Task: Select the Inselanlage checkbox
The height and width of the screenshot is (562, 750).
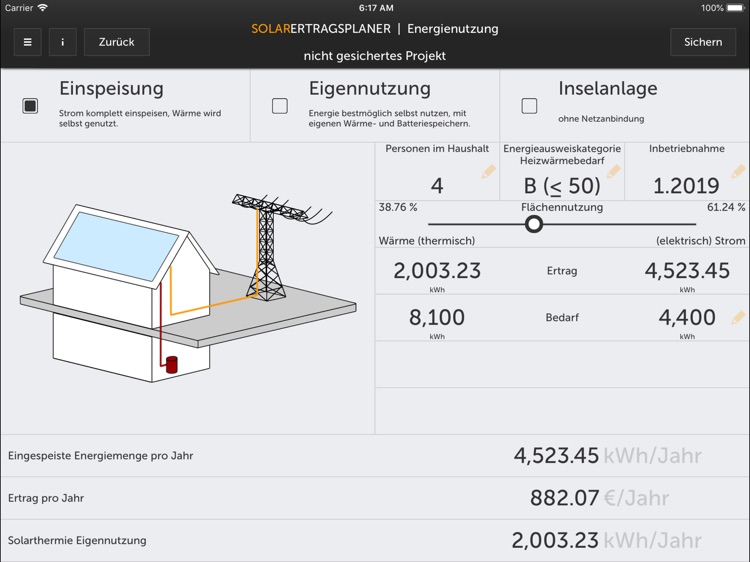Action: (529, 106)
